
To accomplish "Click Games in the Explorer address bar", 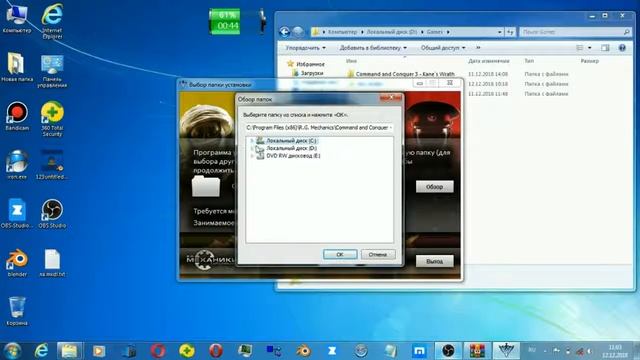I will click(x=435, y=32).
